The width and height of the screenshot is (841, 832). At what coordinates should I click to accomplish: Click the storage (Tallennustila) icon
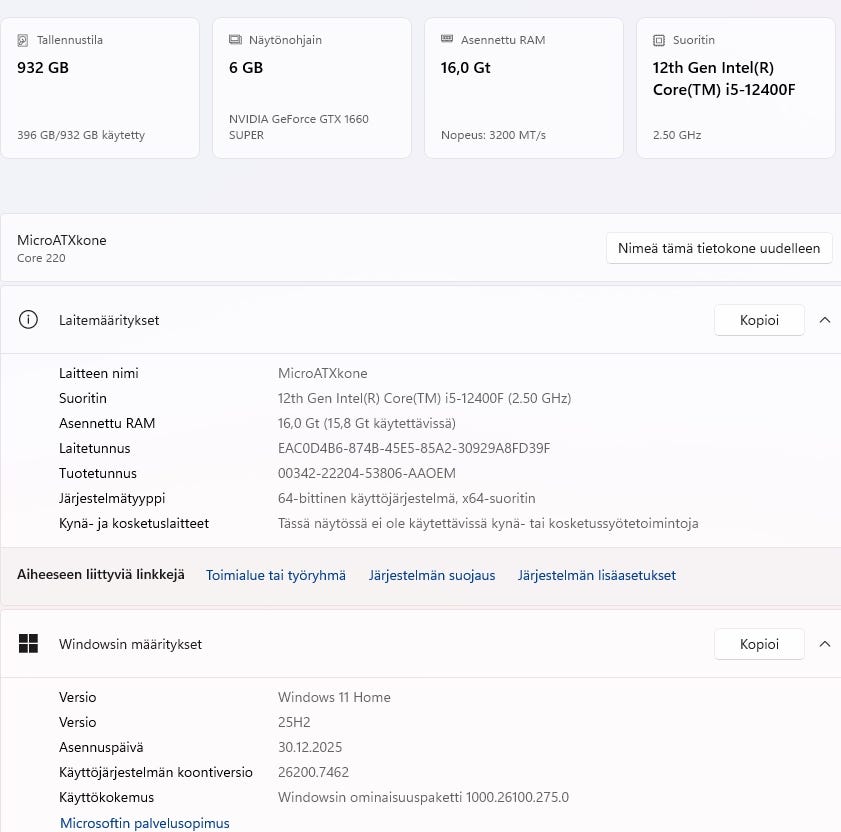24,41
